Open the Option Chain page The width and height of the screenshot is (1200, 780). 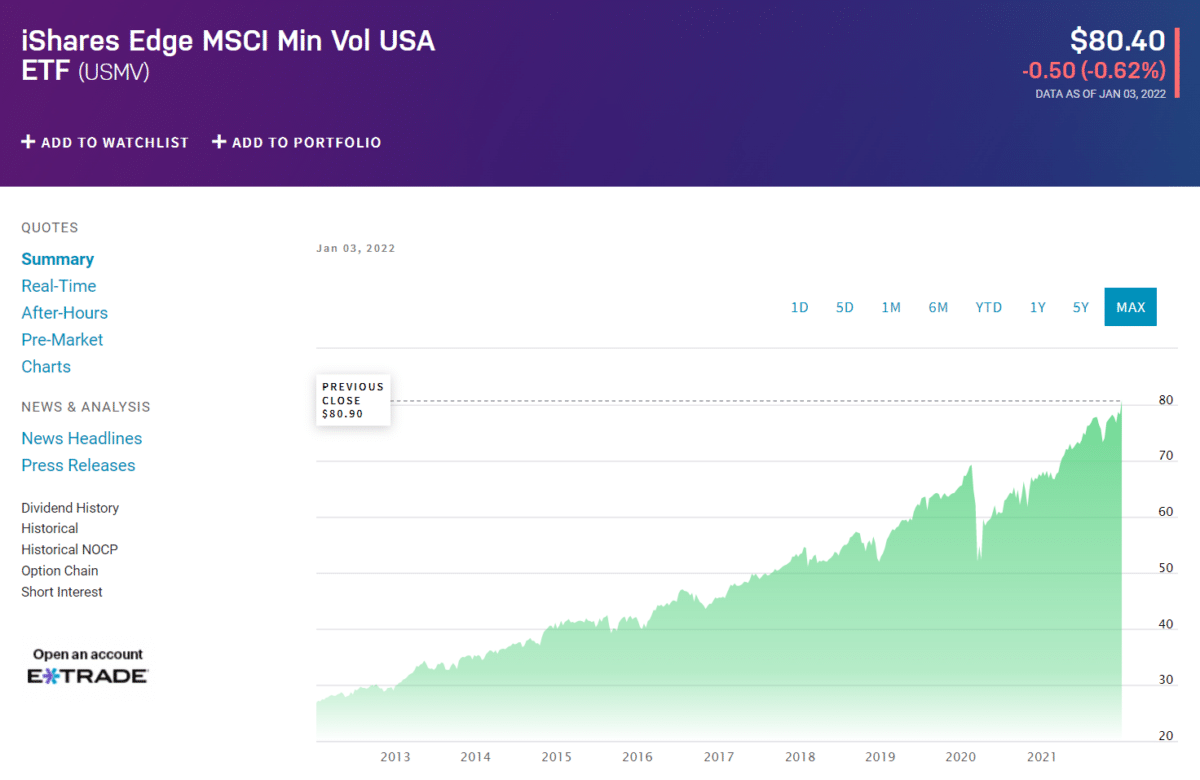(60, 570)
